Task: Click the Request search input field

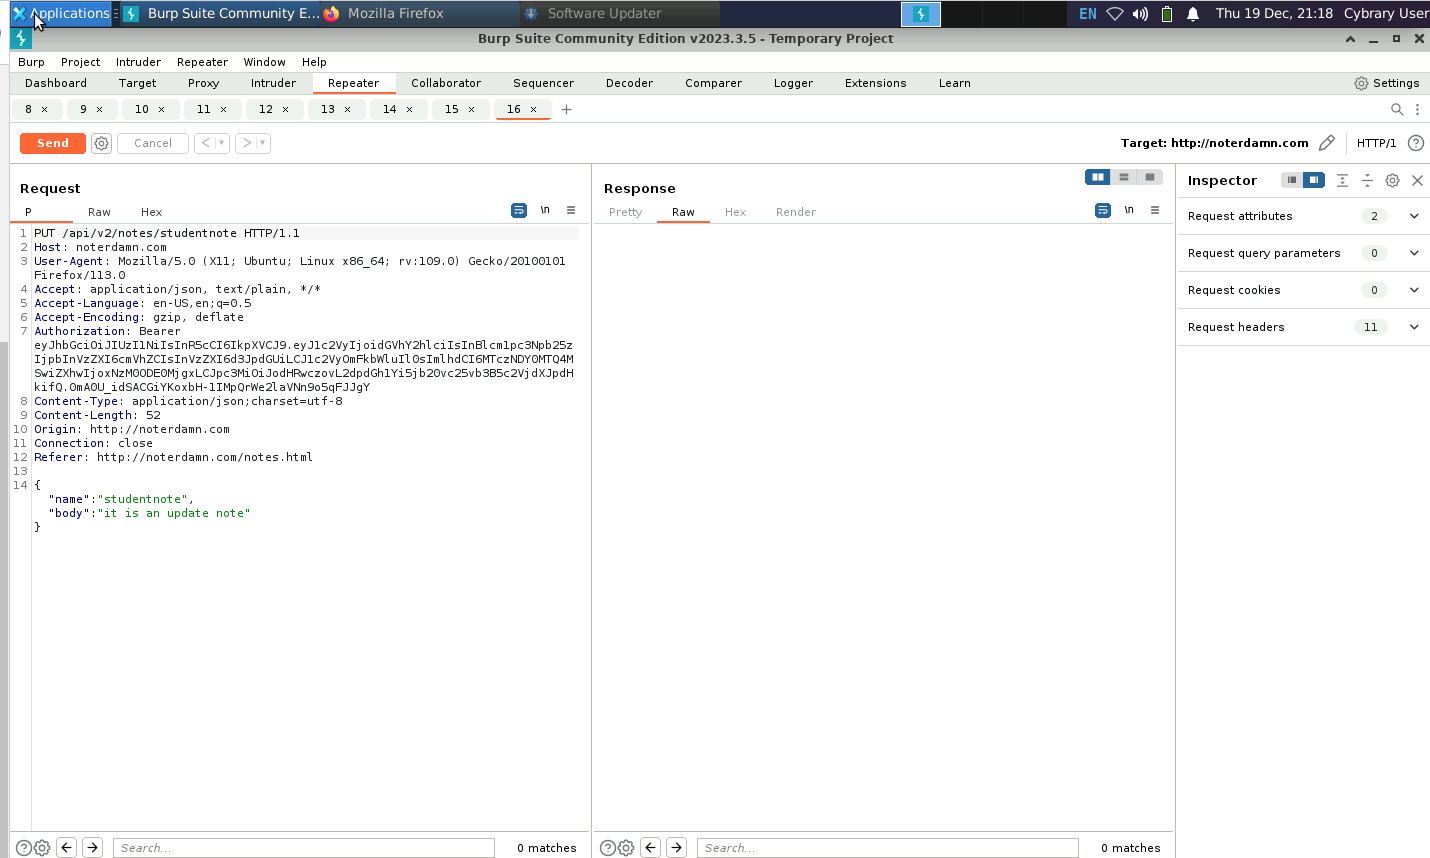Action: click(x=303, y=848)
